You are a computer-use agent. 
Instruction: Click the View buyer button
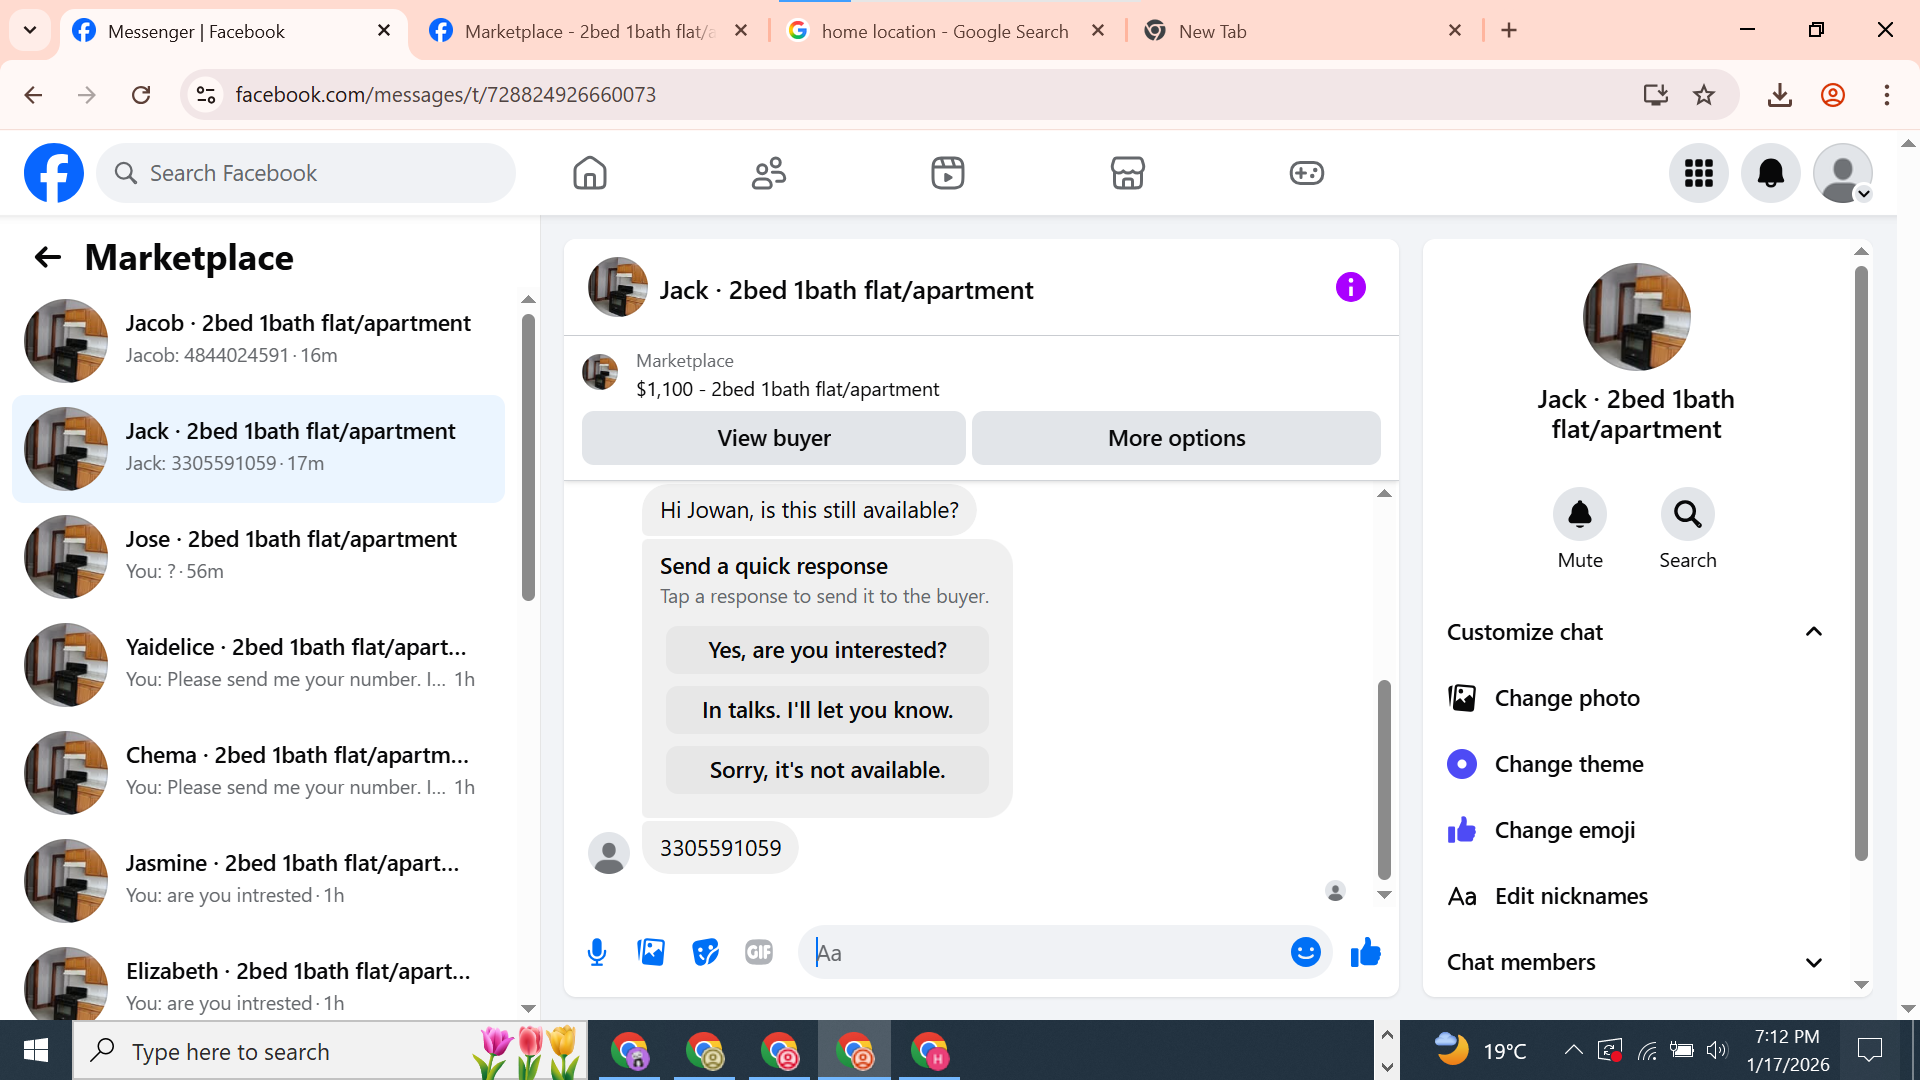pos(773,438)
